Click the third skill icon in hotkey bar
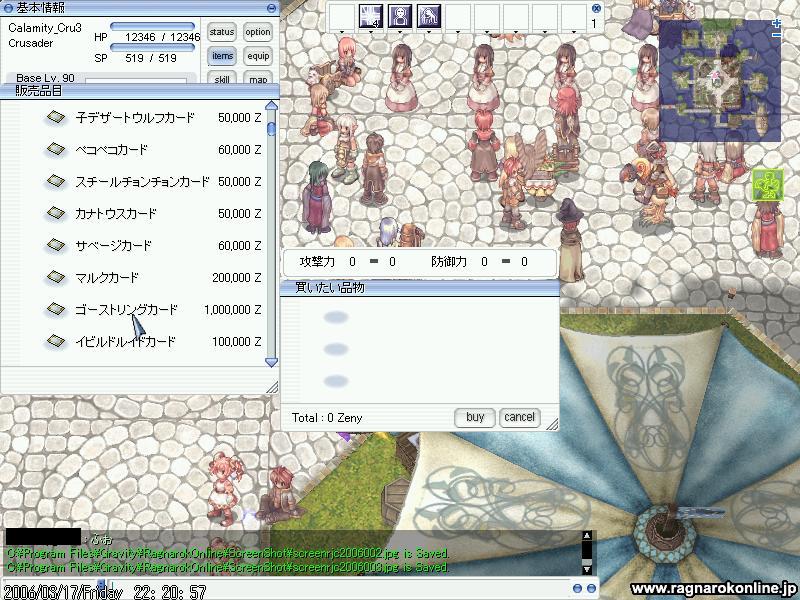Image resolution: width=800 pixels, height=600 pixels. (x=429, y=16)
